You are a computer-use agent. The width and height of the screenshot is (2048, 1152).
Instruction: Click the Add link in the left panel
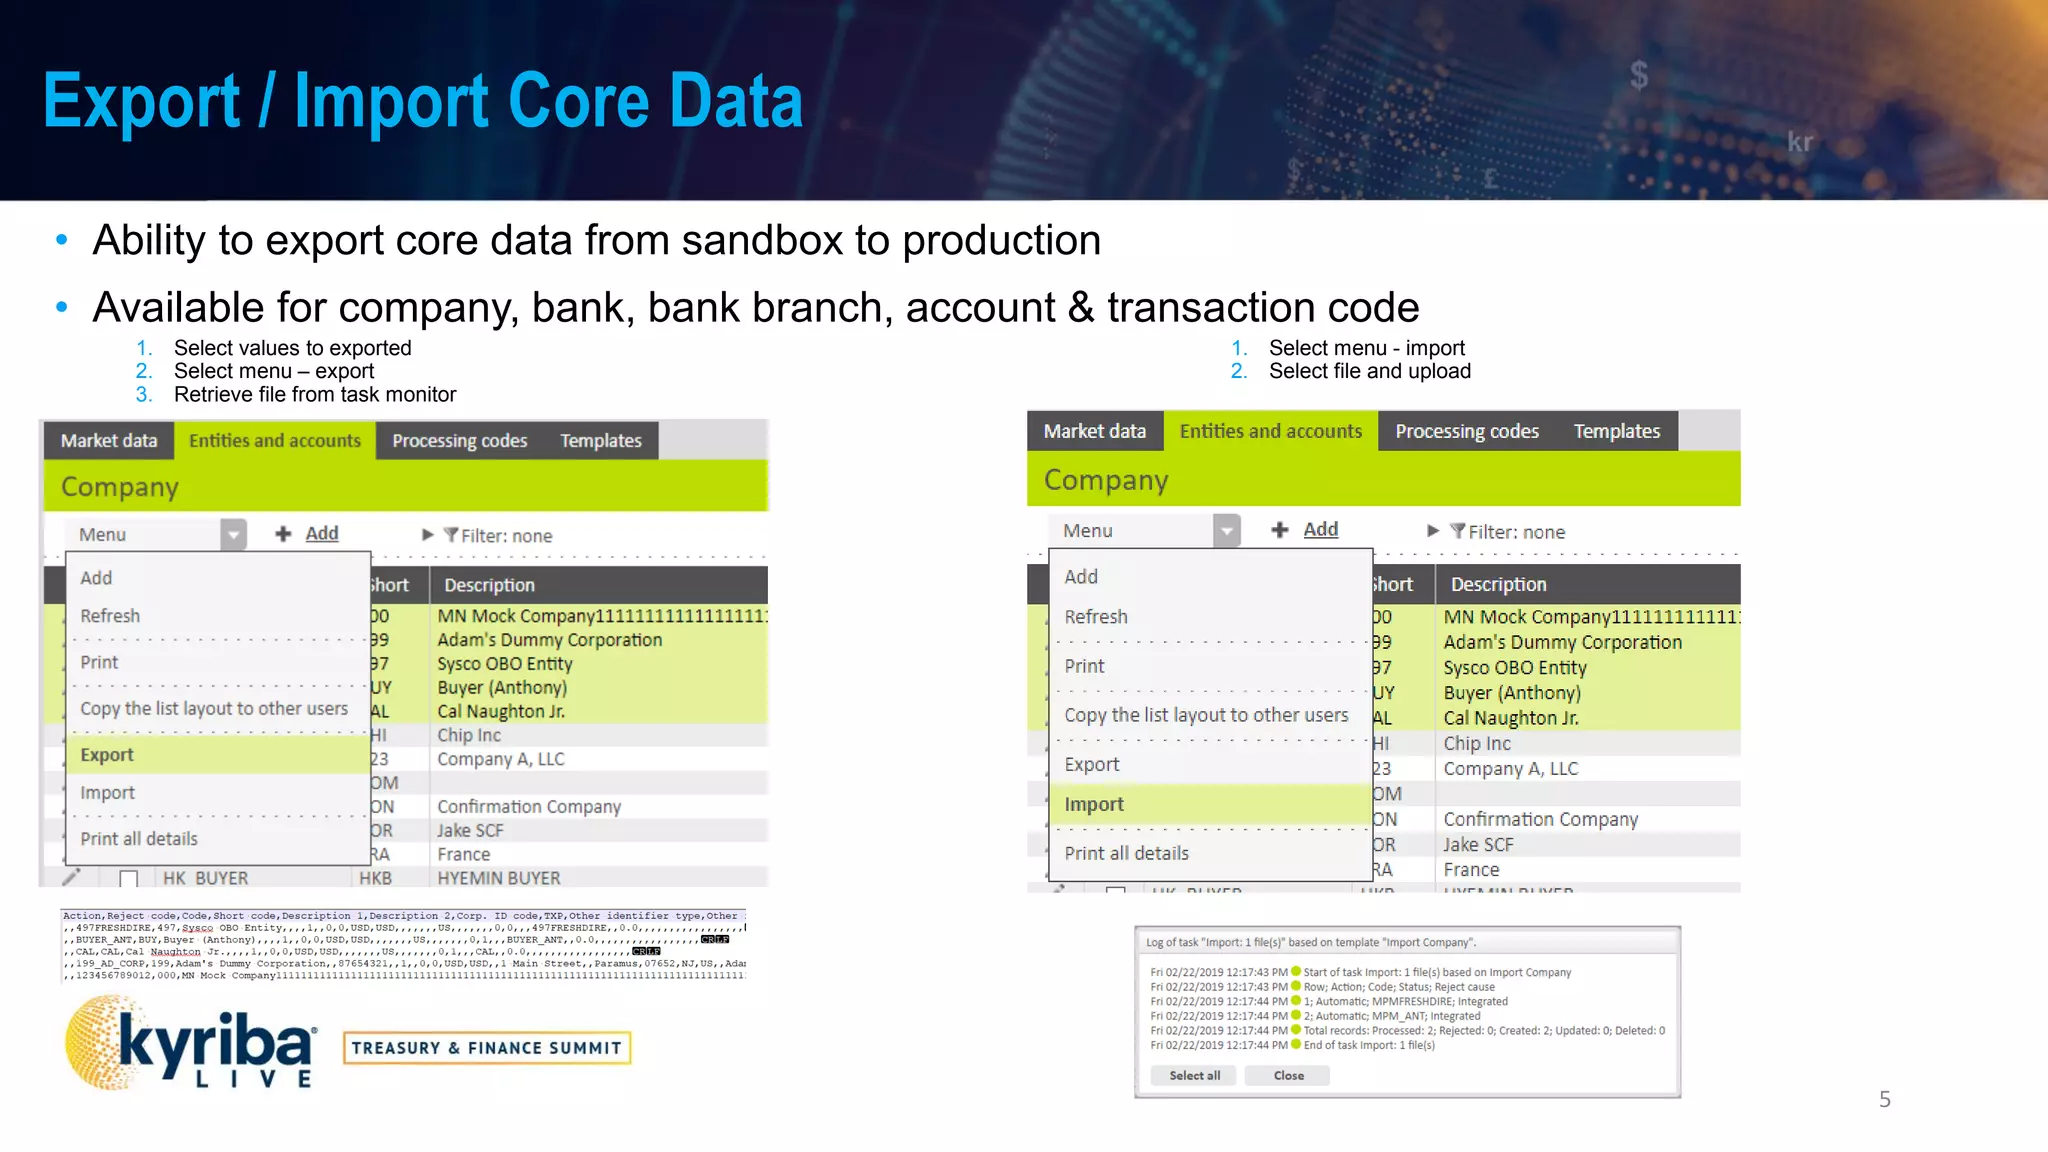point(322,534)
